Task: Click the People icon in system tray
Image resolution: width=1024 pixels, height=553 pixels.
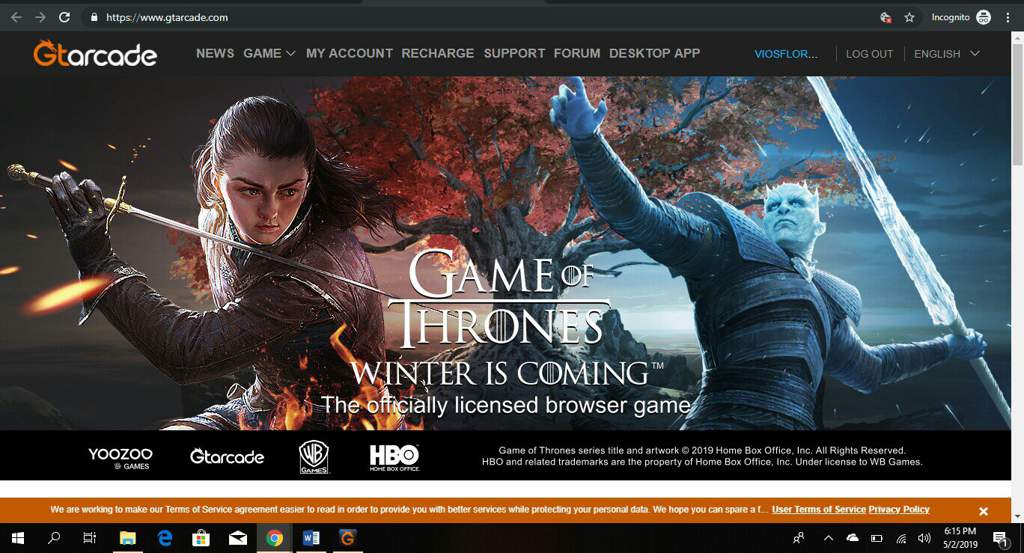Action: coord(799,538)
